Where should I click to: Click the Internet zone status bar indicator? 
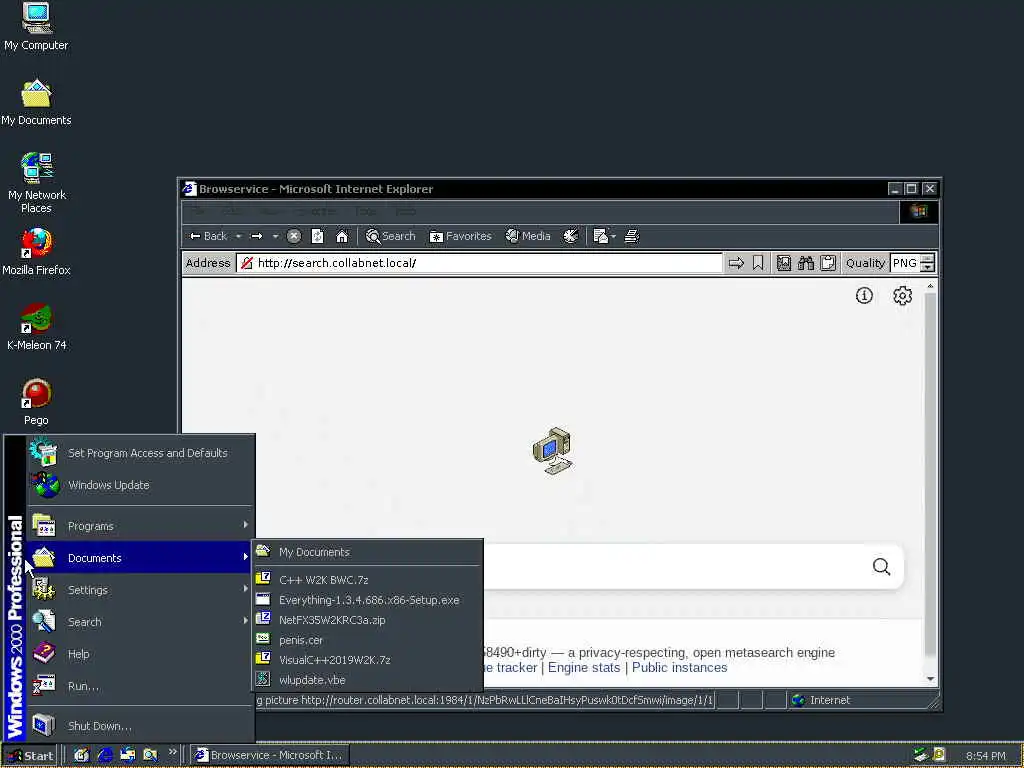(x=822, y=700)
